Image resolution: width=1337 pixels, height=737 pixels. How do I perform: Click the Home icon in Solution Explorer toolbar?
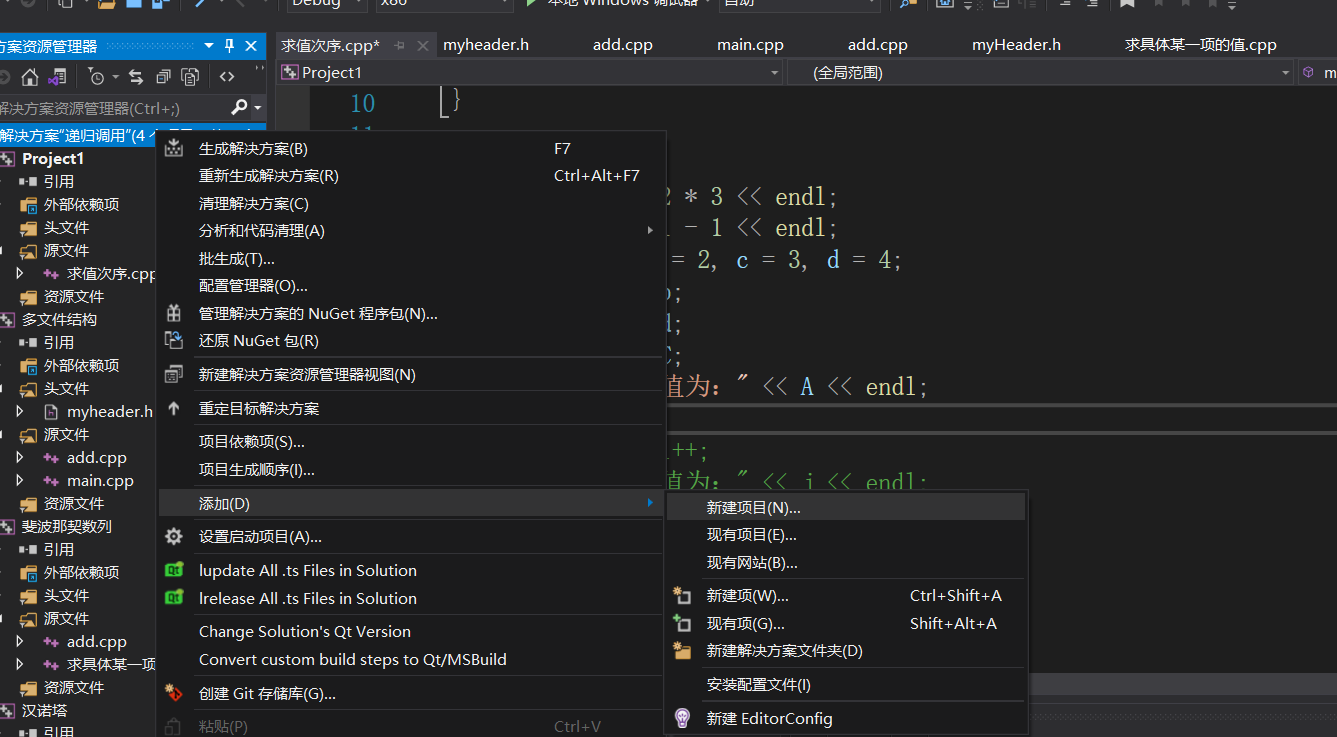[30, 77]
